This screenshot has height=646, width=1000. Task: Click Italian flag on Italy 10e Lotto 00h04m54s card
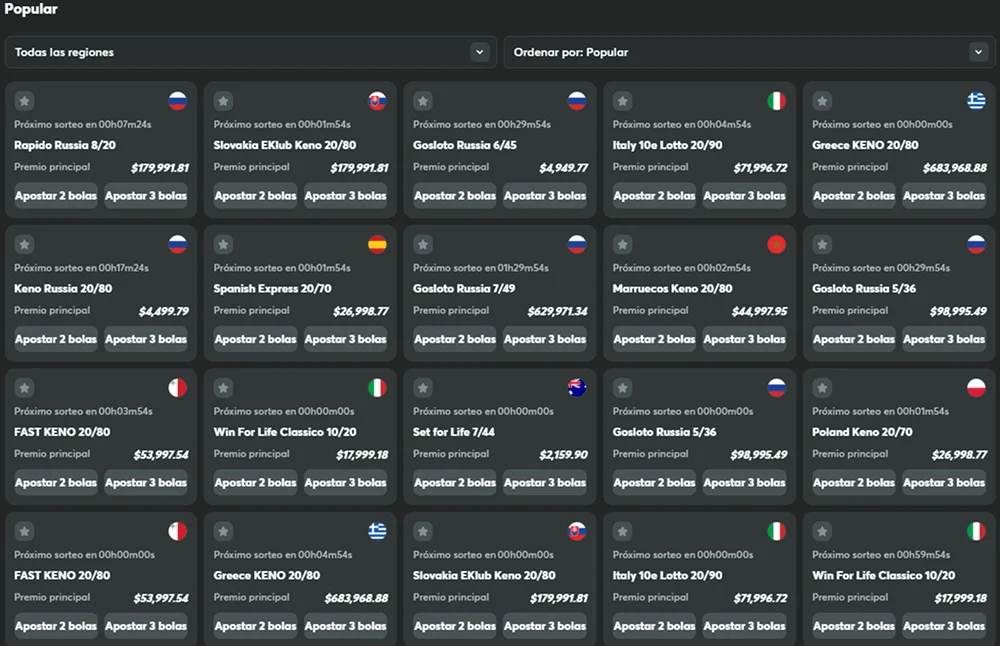(x=777, y=101)
